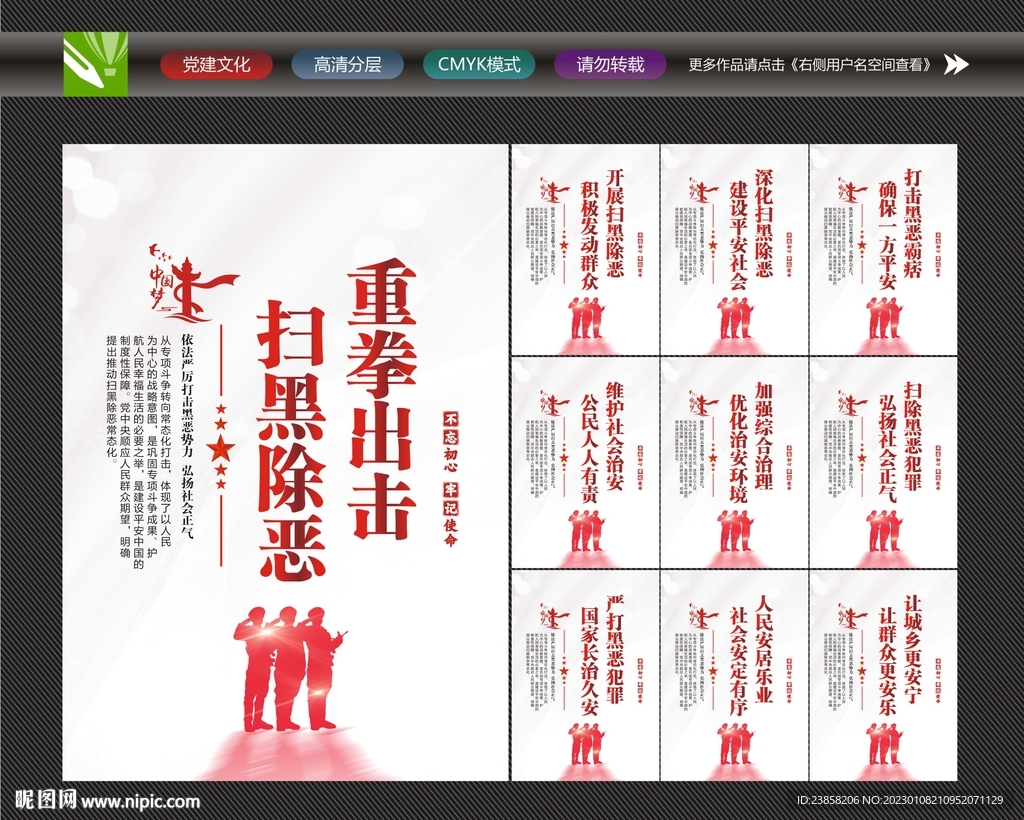1024x820 pixels.
Task: Select the teal CMYK模式 pill button
Action: point(479,65)
